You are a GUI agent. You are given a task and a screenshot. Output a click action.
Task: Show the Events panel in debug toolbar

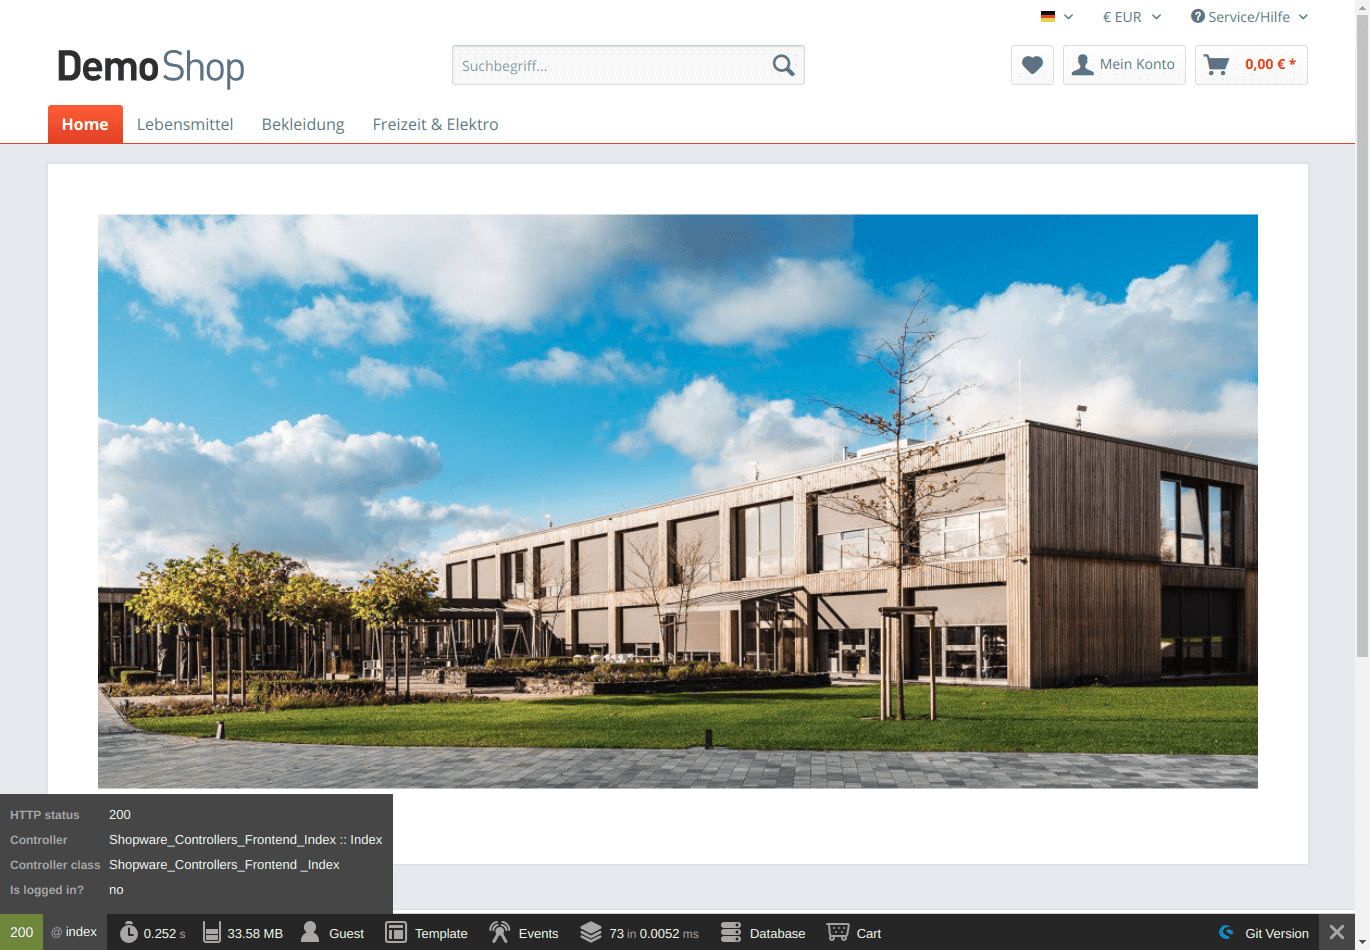click(524, 933)
